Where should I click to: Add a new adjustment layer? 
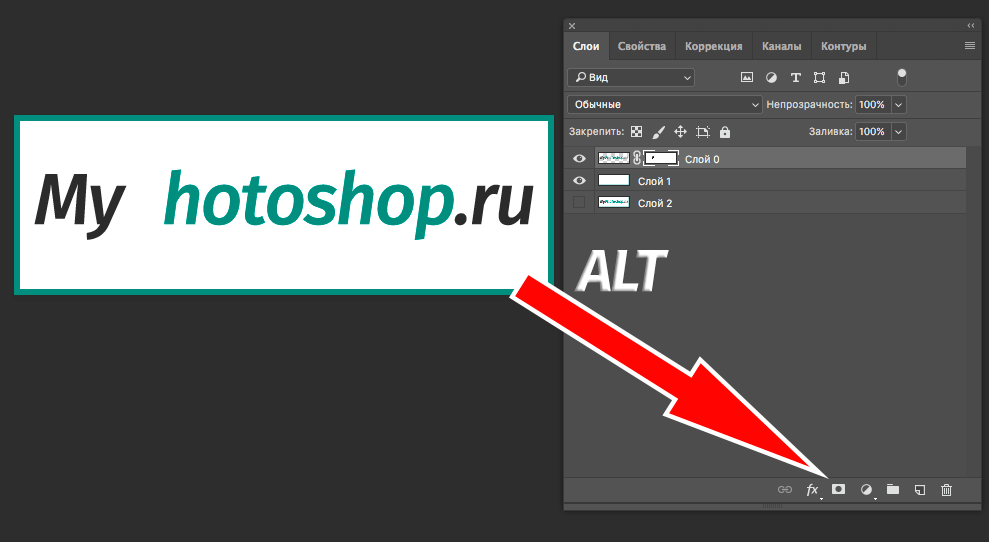point(866,490)
